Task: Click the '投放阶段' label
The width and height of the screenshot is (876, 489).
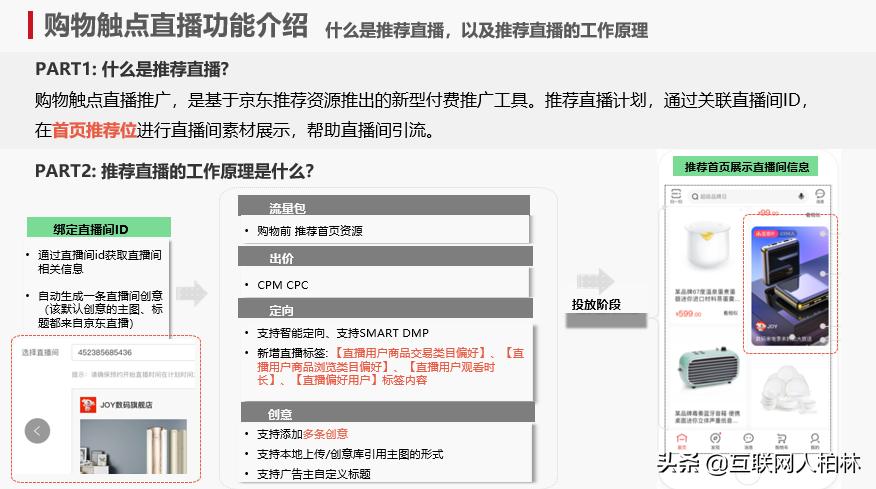Action: click(x=596, y=305)
